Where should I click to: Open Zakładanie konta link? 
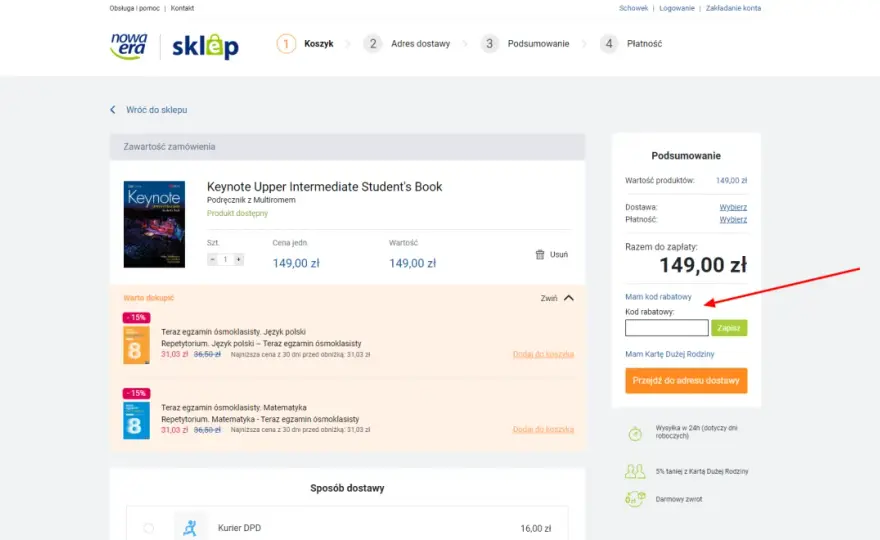pos(734,8)
